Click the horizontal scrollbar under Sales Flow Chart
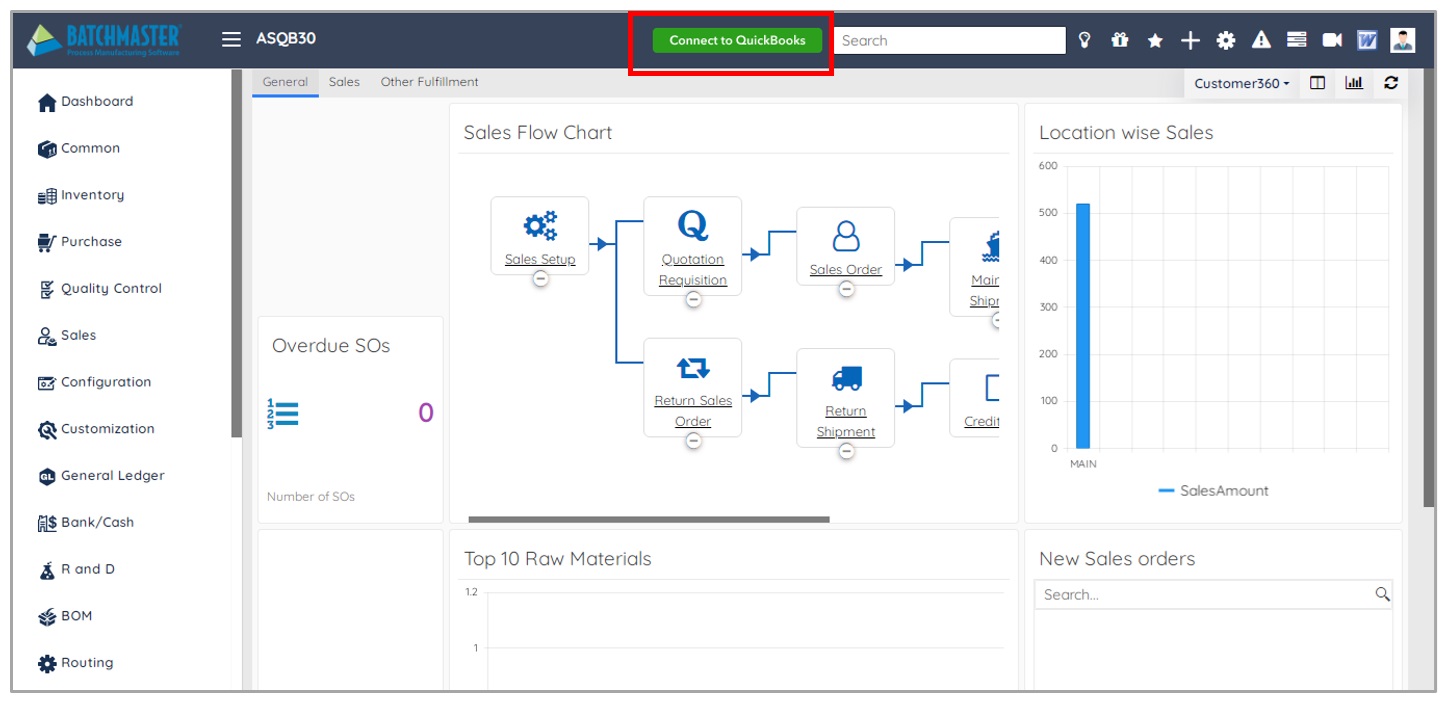 pyautogui.click(x=648, y=519)
